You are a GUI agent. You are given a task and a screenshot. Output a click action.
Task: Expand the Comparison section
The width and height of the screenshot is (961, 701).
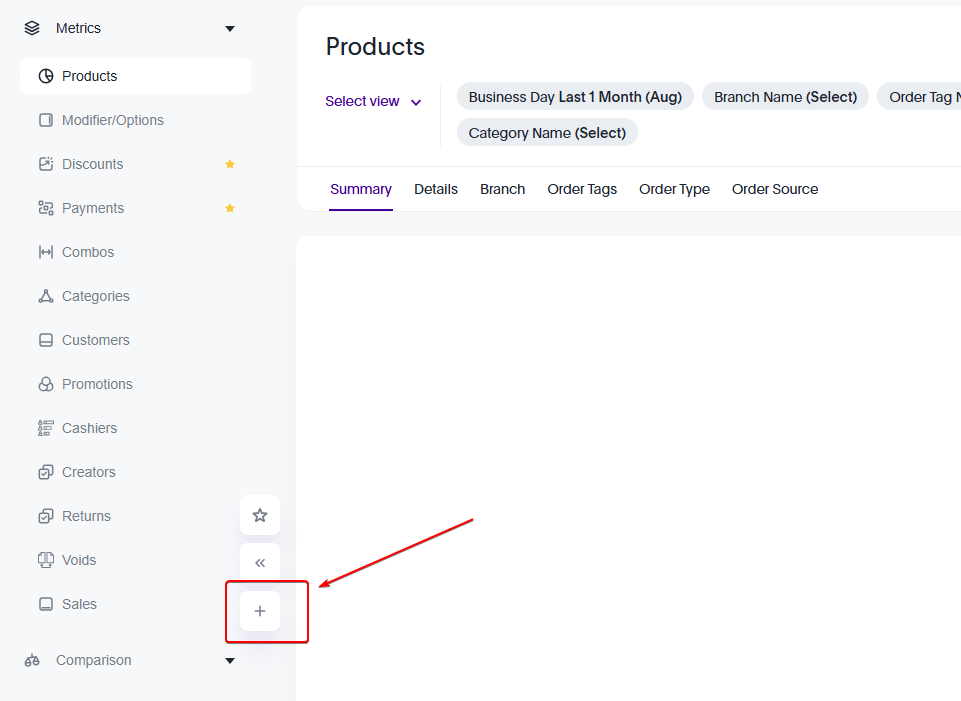229,660
